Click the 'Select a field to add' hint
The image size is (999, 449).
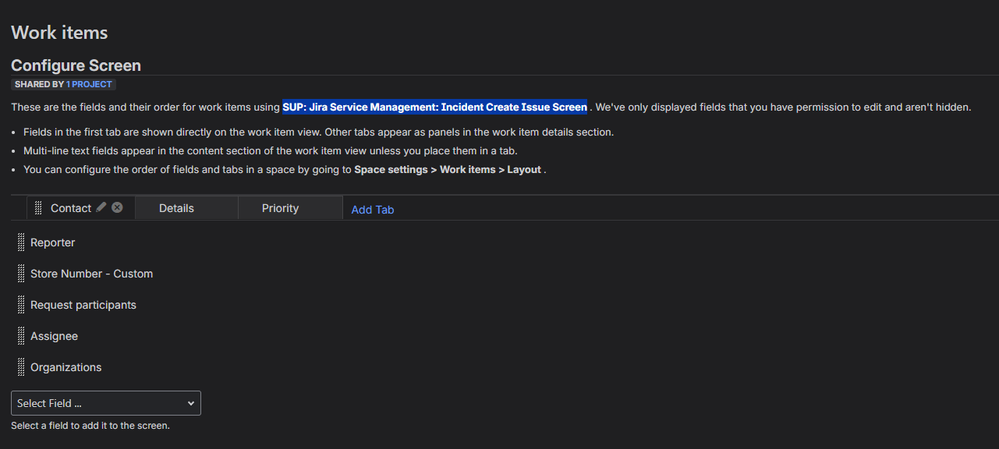[x=90, y=425]
